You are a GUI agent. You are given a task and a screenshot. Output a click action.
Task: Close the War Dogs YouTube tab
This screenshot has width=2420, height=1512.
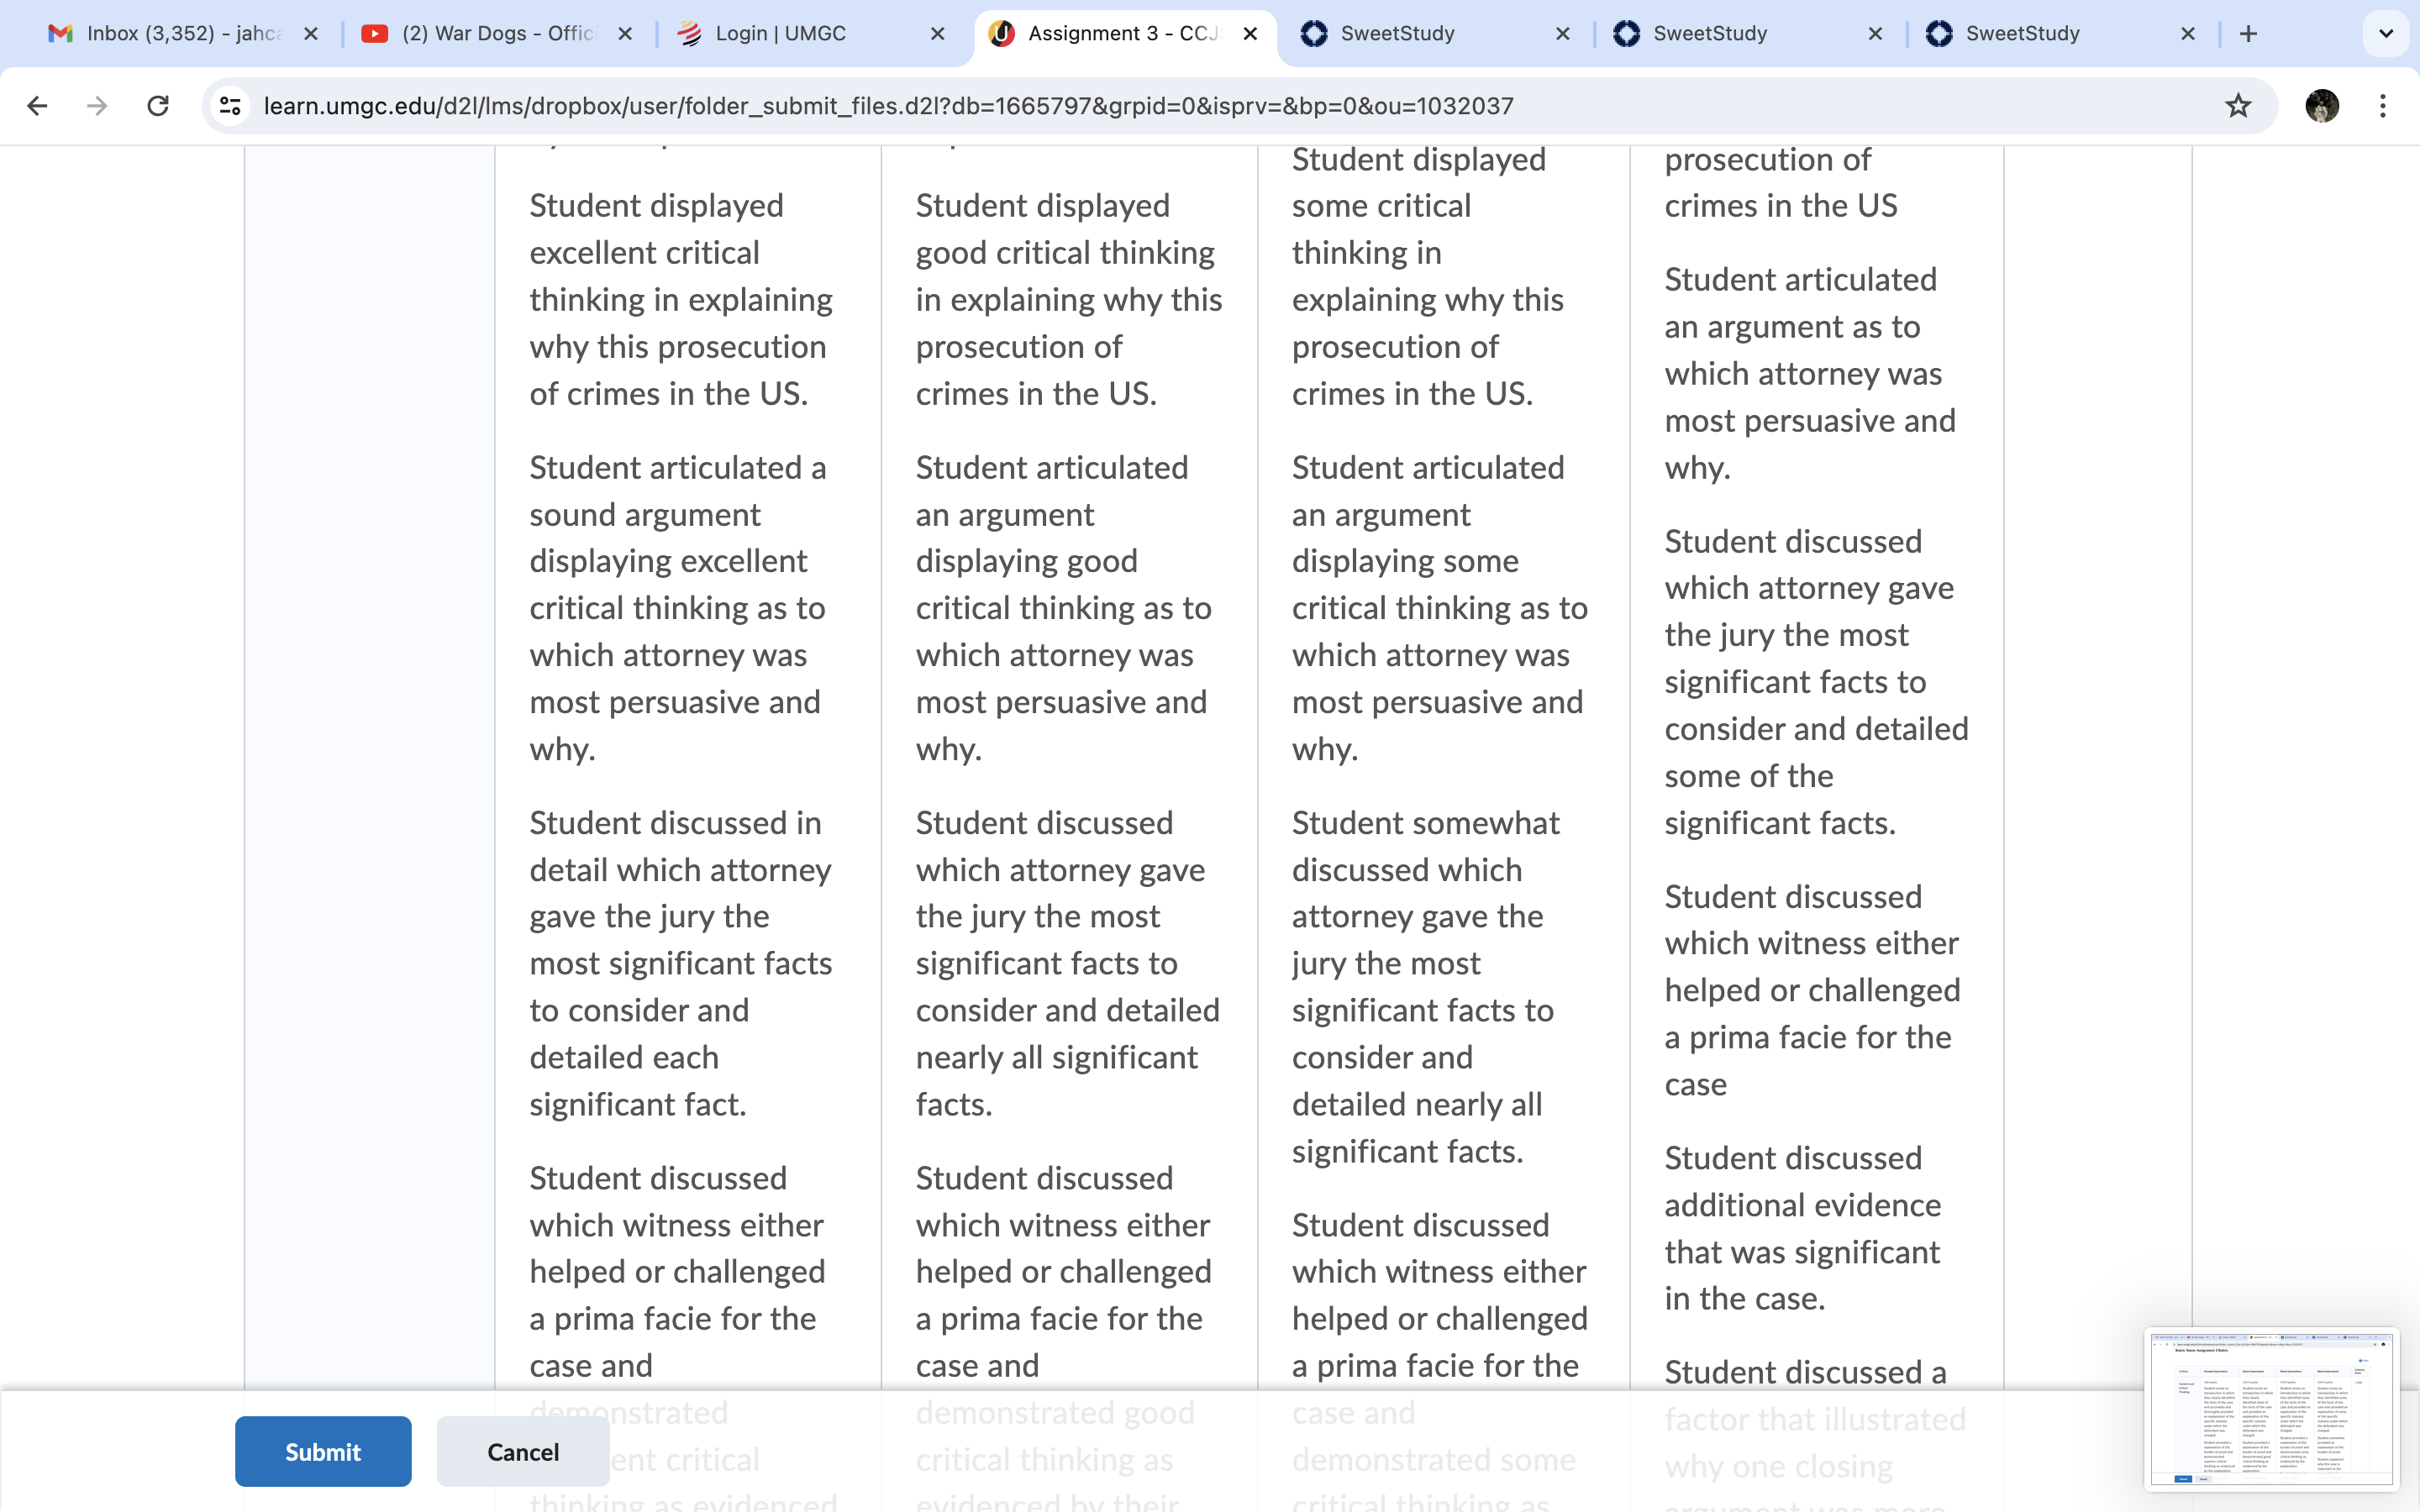point(625,34)
